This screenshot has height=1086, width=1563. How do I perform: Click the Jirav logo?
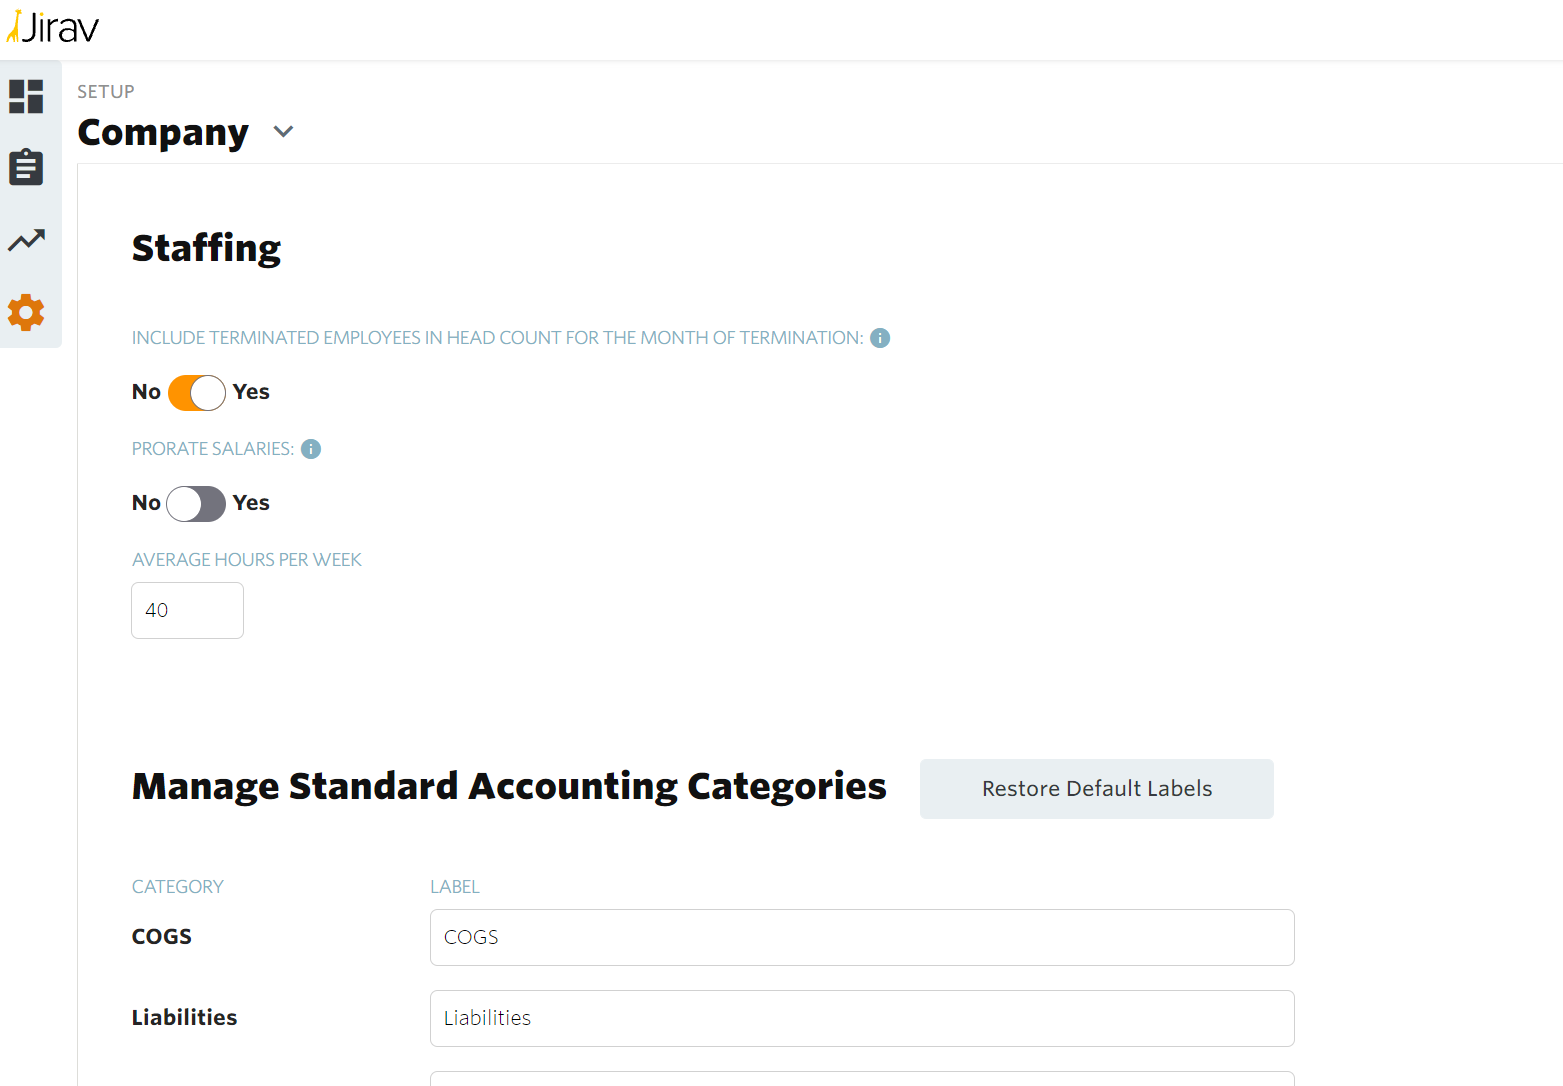pyautogui.click(x=54, y=27)
